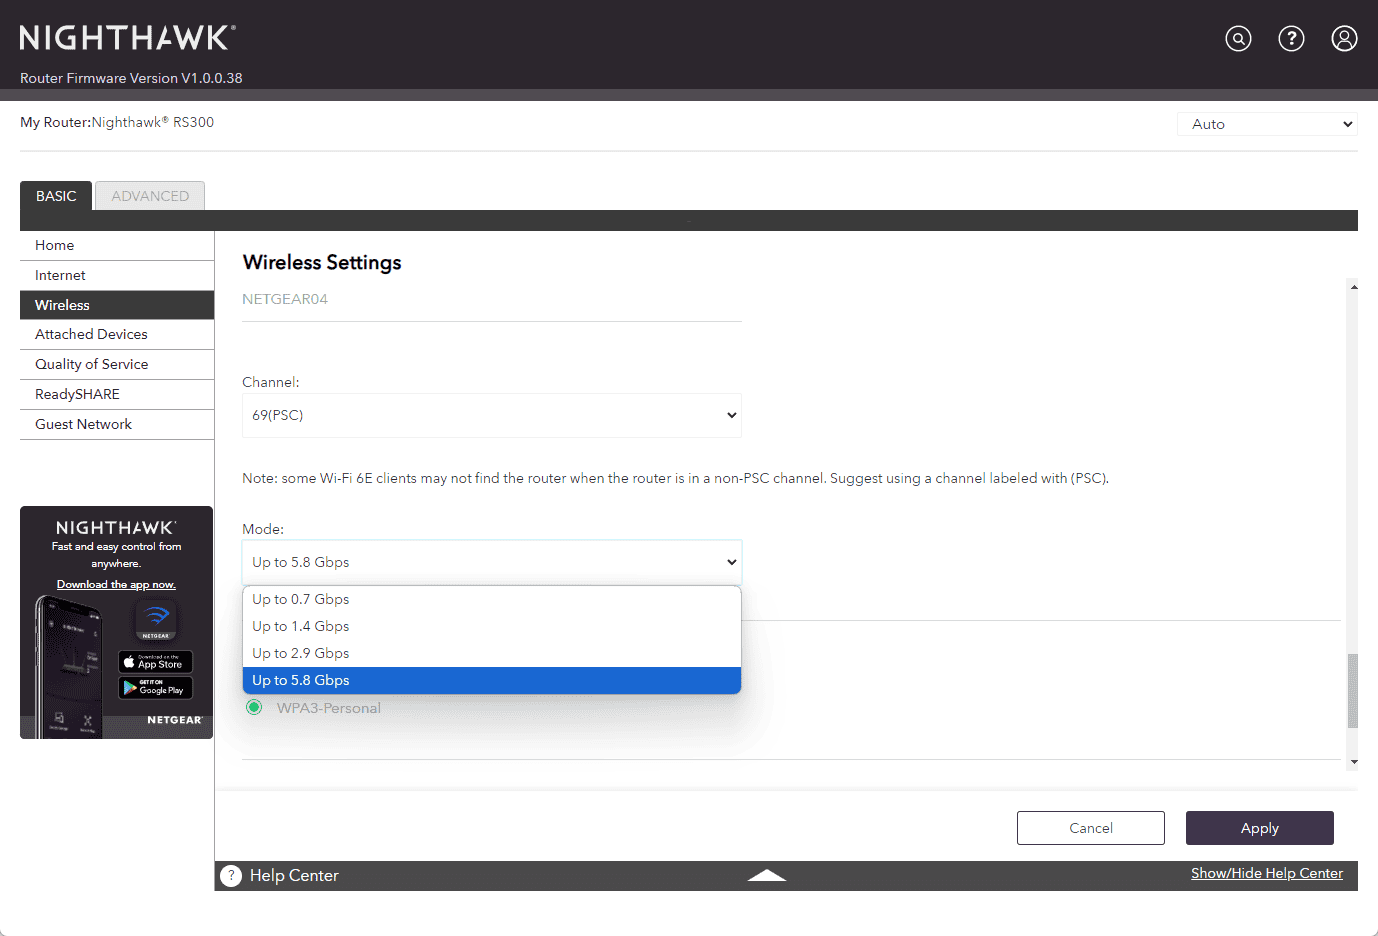This screenshot has width=1378, height=936.
Task: Click the Show/Hide Help Center link
Action: (1266, 873)
